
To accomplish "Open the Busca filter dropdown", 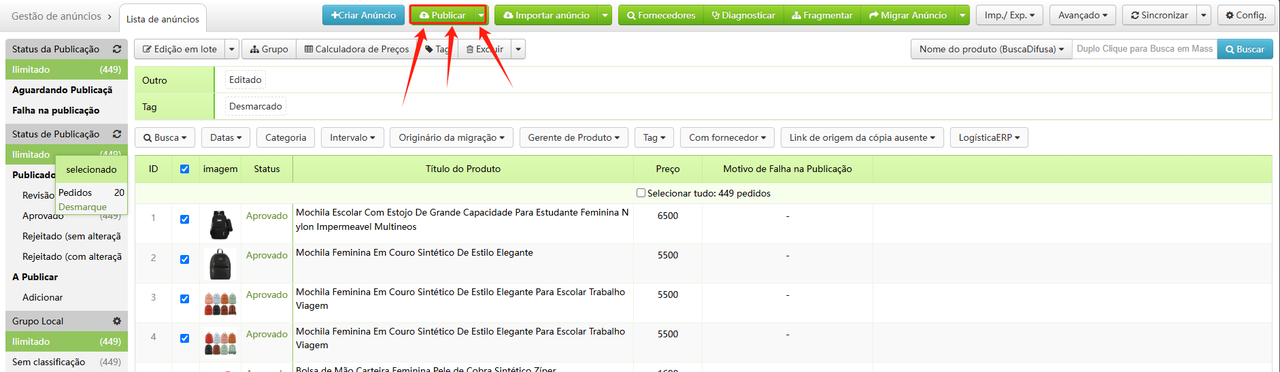I will point(164,137).
